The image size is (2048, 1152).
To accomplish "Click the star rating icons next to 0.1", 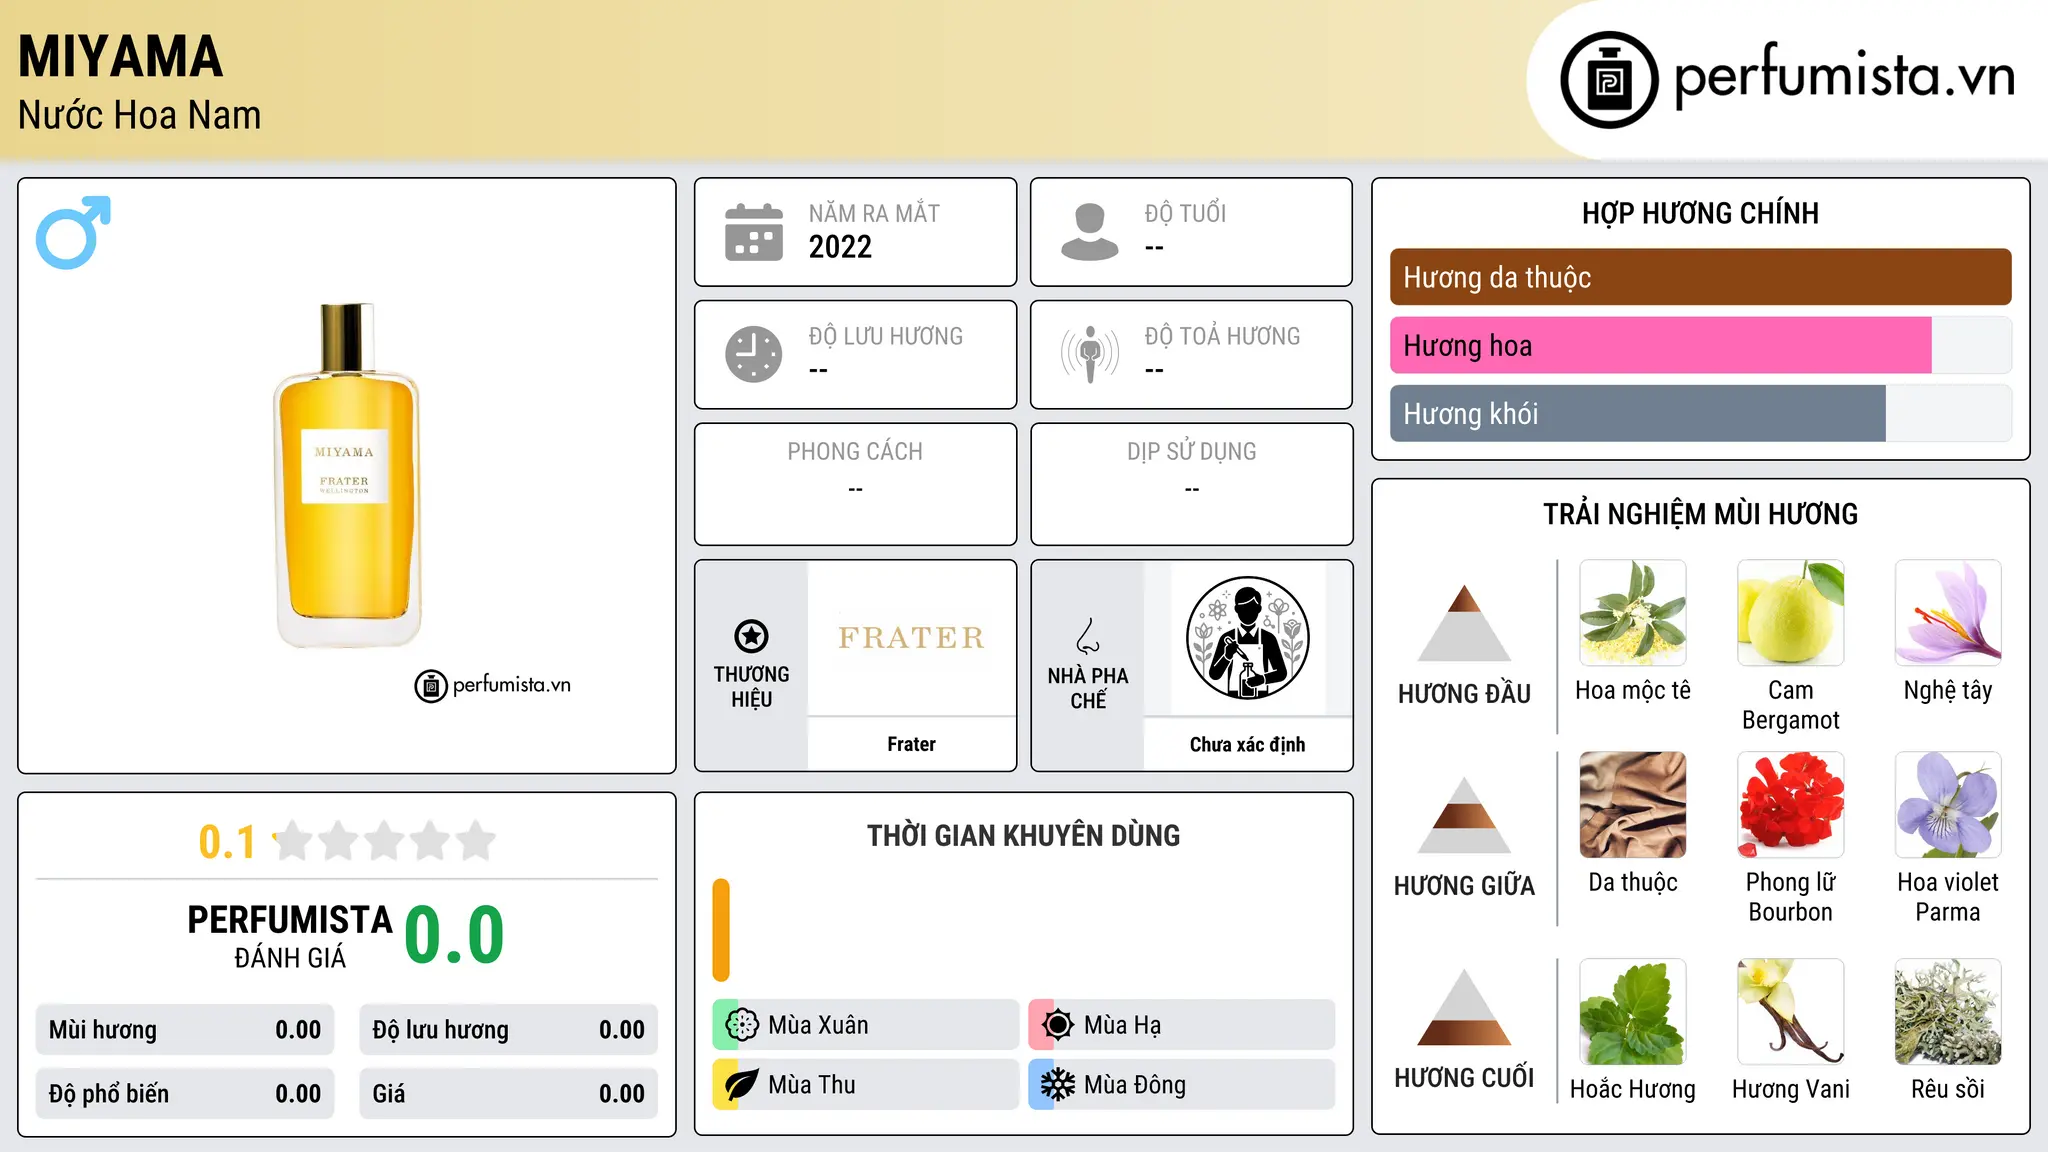I will pos(384,841).
